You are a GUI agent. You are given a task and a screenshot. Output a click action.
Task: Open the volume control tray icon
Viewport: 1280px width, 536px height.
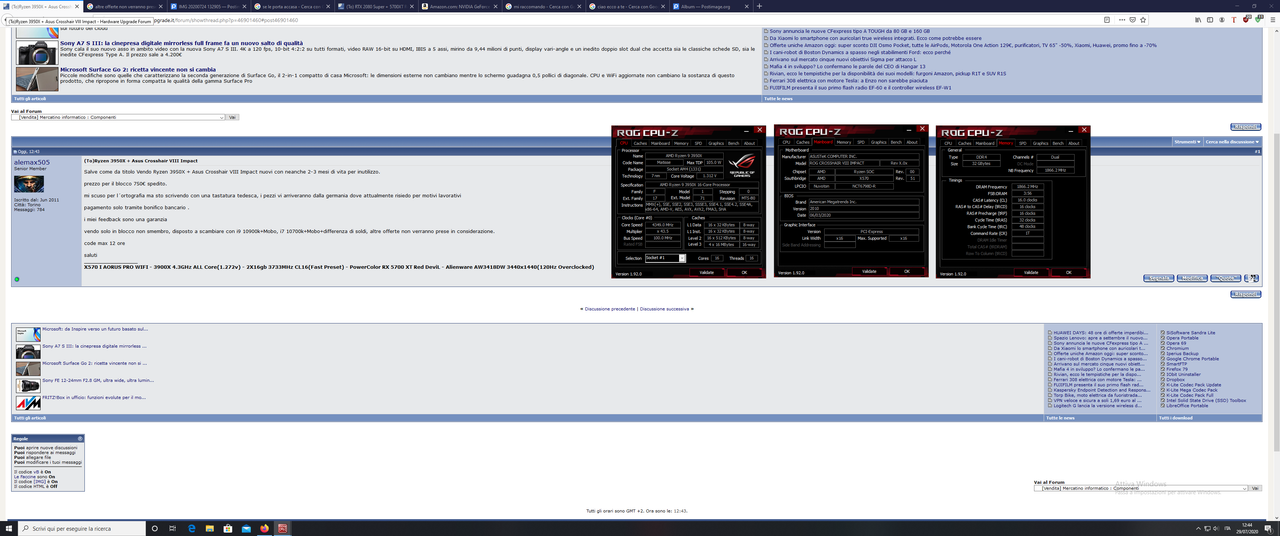(x=1216, y=528)
